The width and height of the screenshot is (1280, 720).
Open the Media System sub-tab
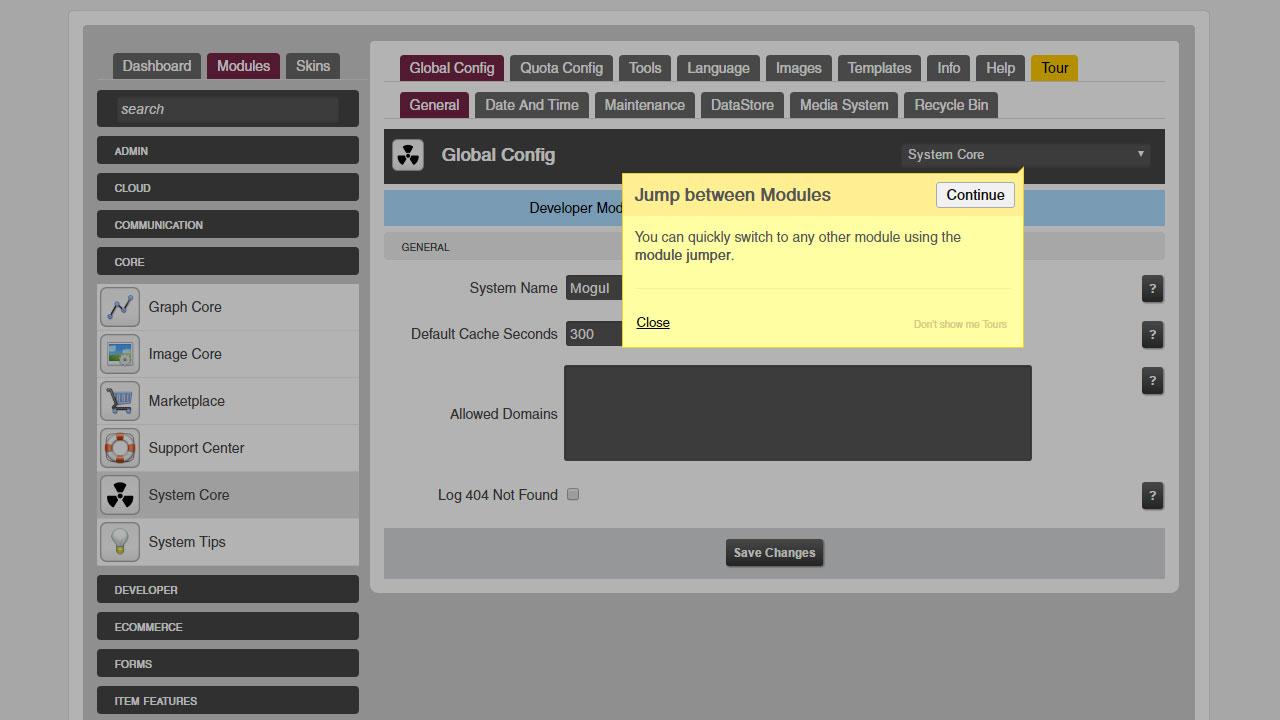(843, 105)
